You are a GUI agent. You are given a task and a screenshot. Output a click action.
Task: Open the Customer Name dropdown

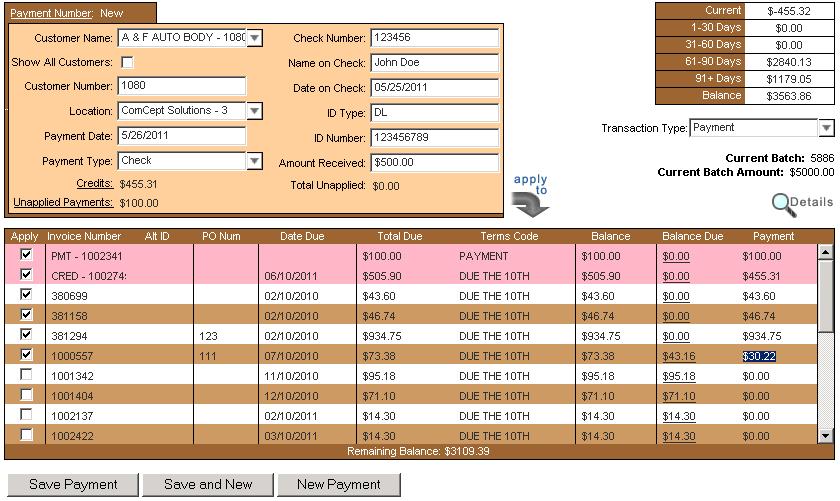click(x=254, y=38)
